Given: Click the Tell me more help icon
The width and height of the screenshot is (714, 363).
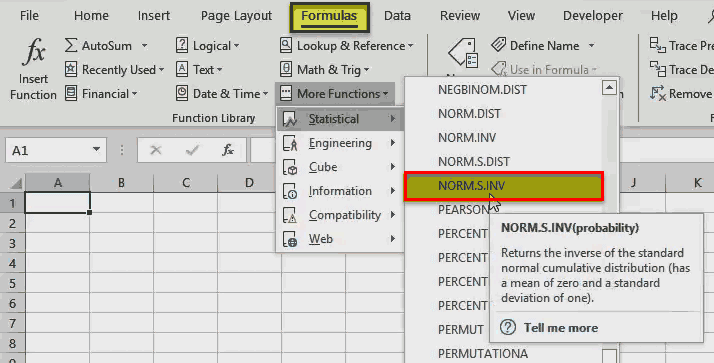Looking at the screenshot, I should click(x=508, y=327).
